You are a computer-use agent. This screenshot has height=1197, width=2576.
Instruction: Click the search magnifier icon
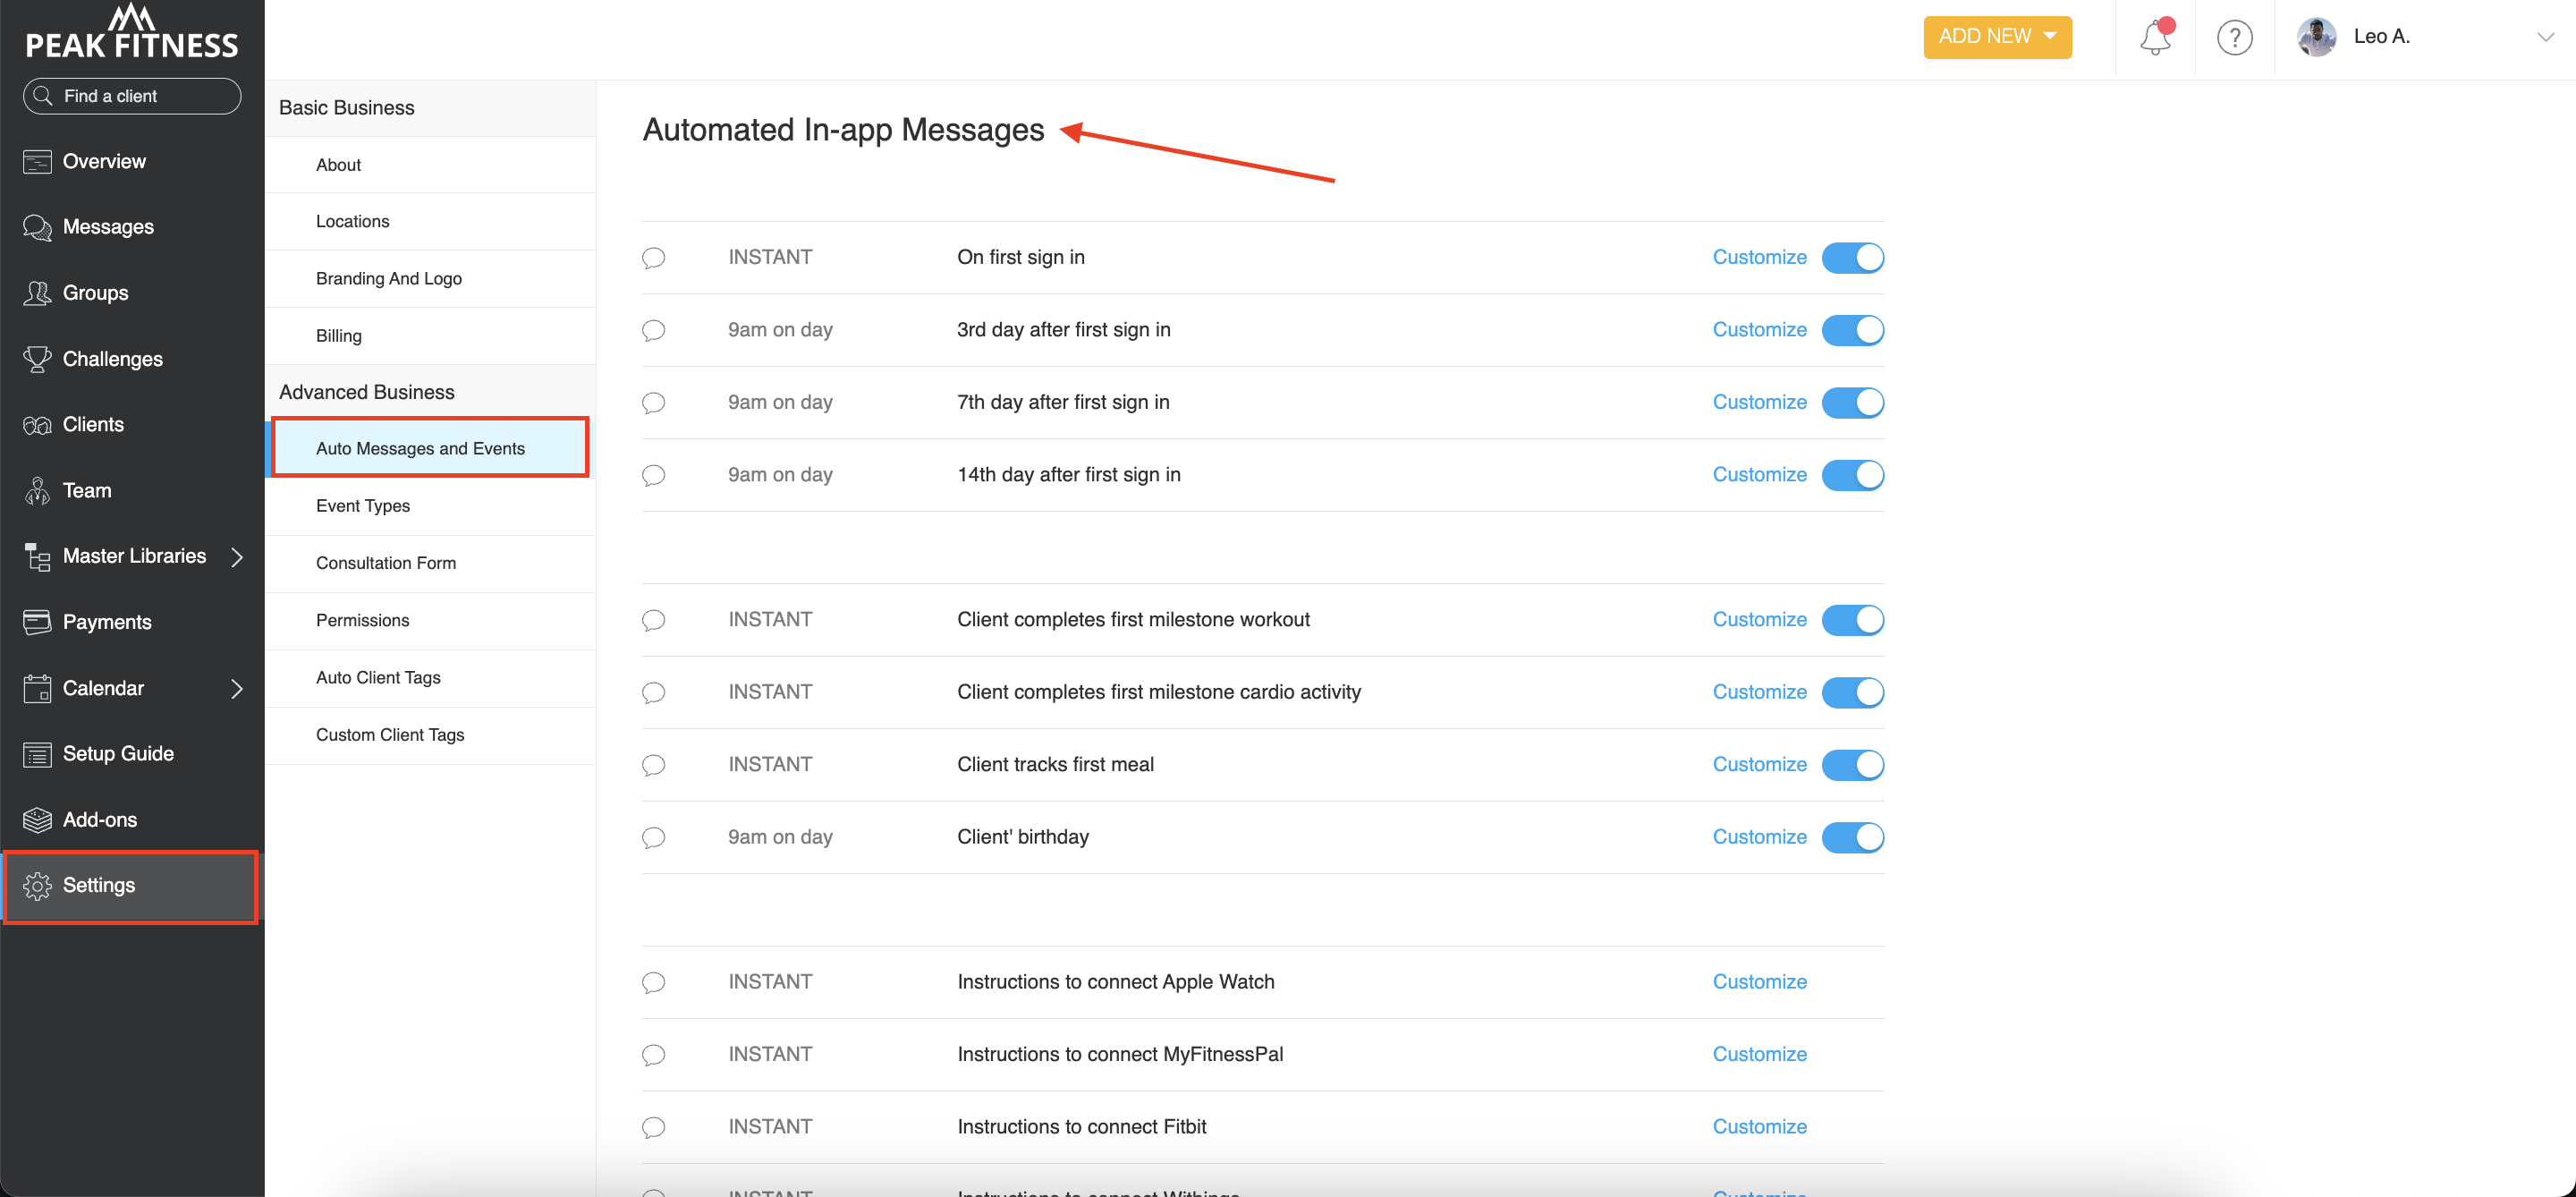pyautogui.click(x=43, y=96)
